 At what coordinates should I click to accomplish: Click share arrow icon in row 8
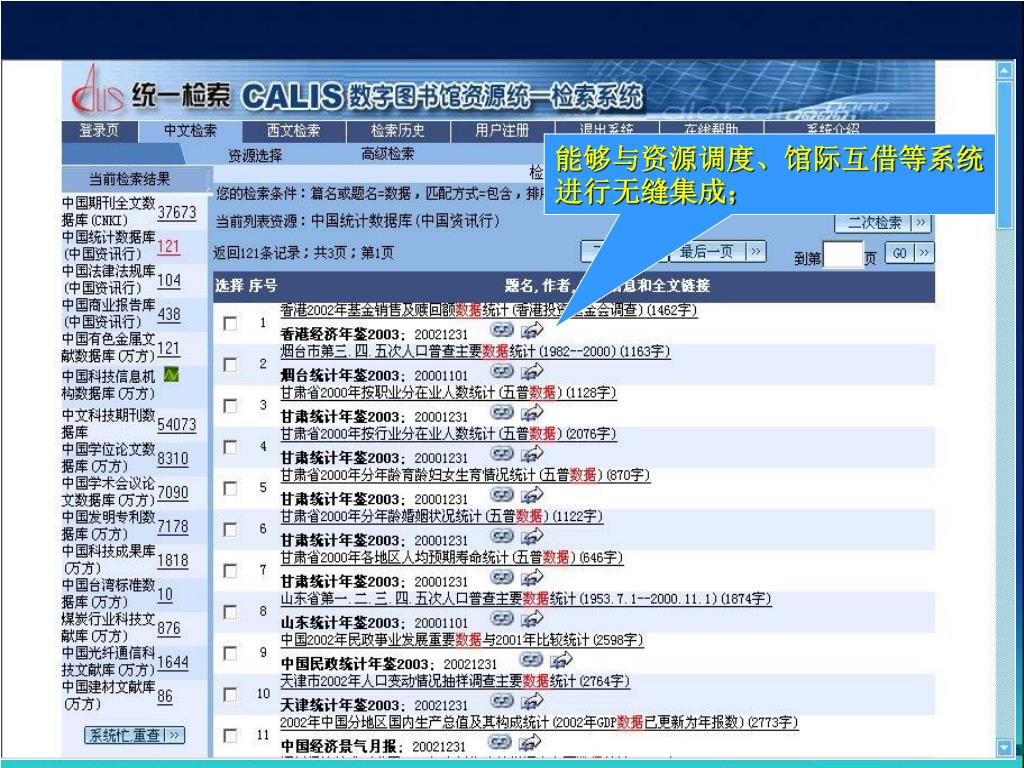click(532, 618)
